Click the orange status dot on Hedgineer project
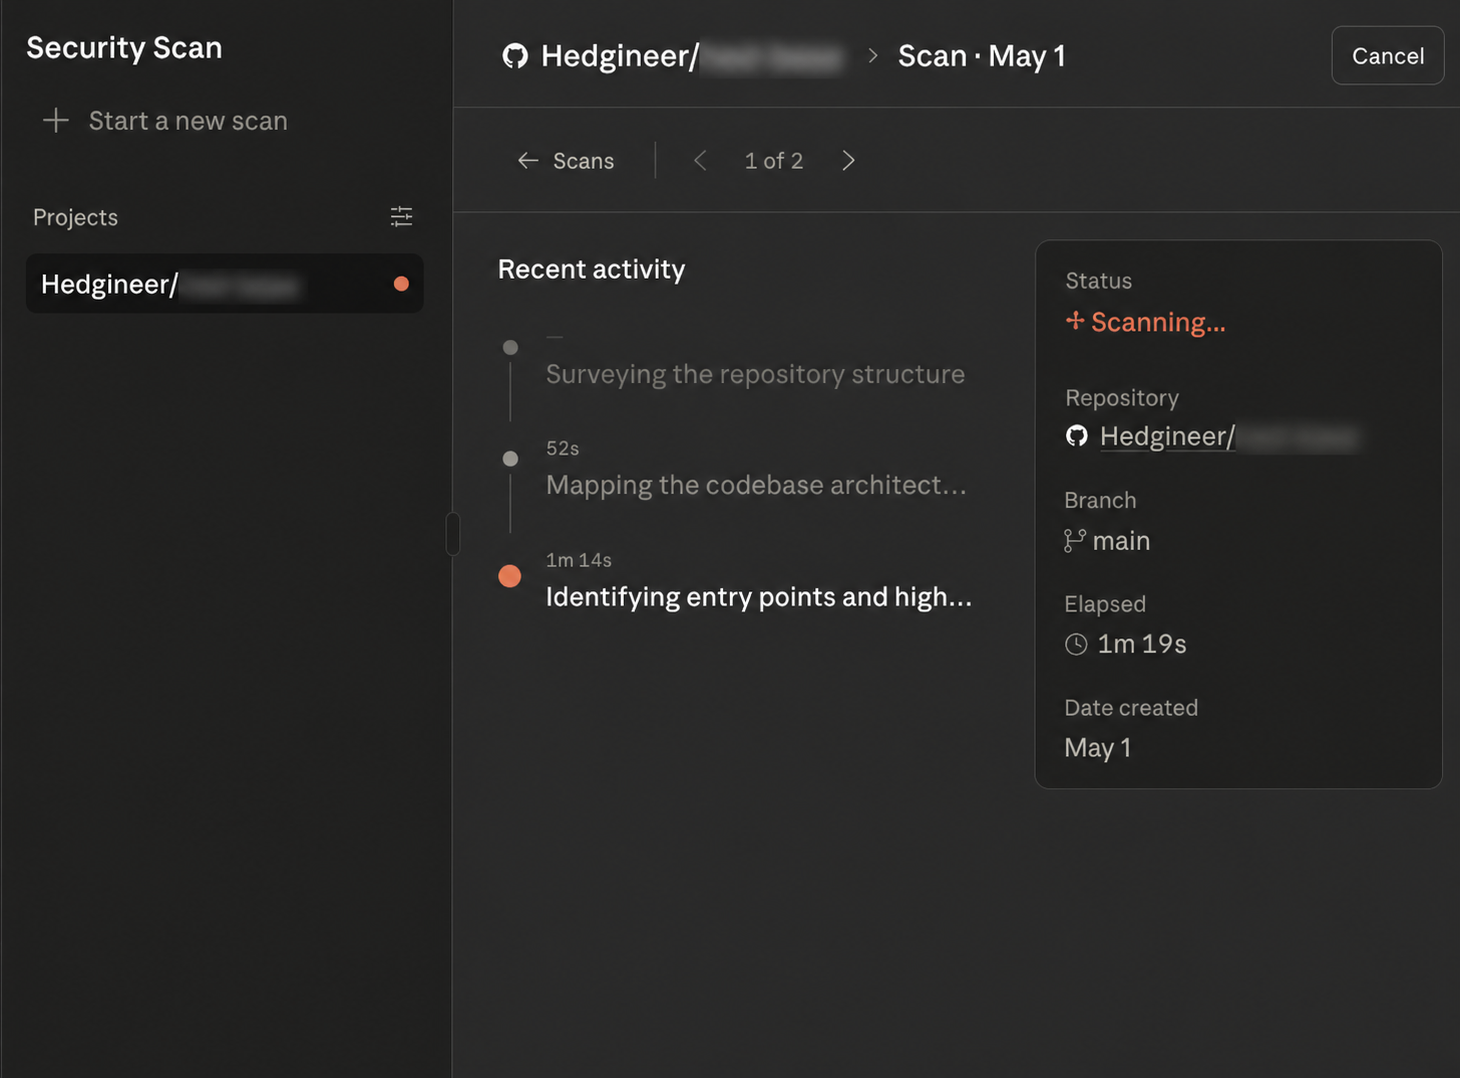The image size is (1460, 1078). point(401,284)
